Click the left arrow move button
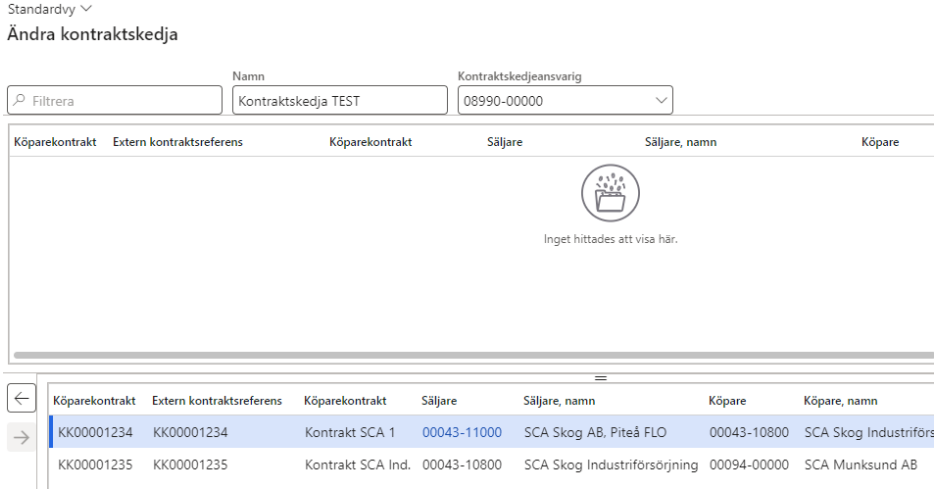939x499 pixels. click(22, 398)
